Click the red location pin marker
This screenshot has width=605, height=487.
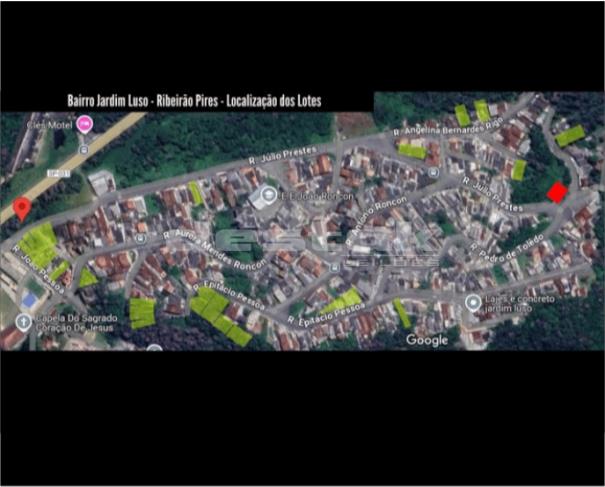point(22,209)
